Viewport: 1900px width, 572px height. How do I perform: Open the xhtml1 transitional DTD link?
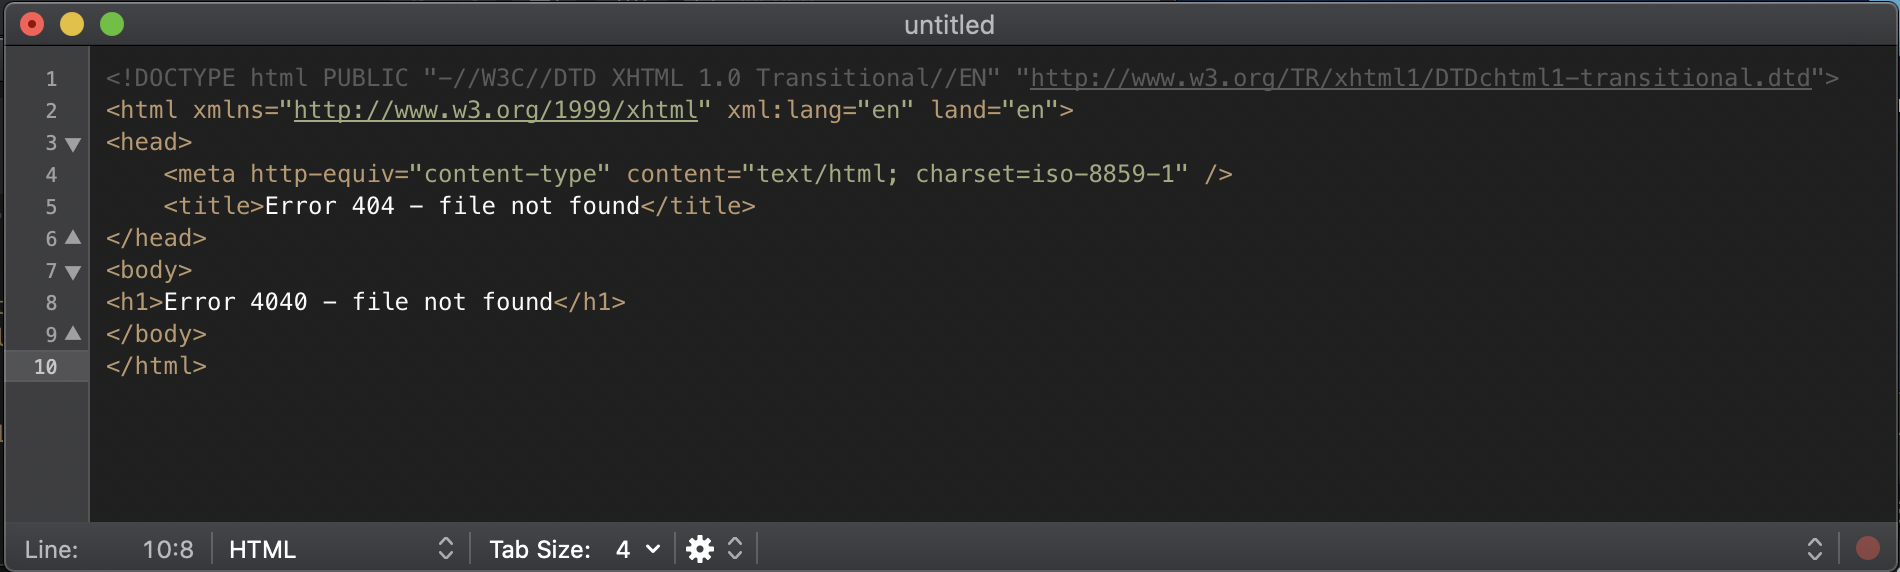pyautogui.click(x=1420, y=78)
